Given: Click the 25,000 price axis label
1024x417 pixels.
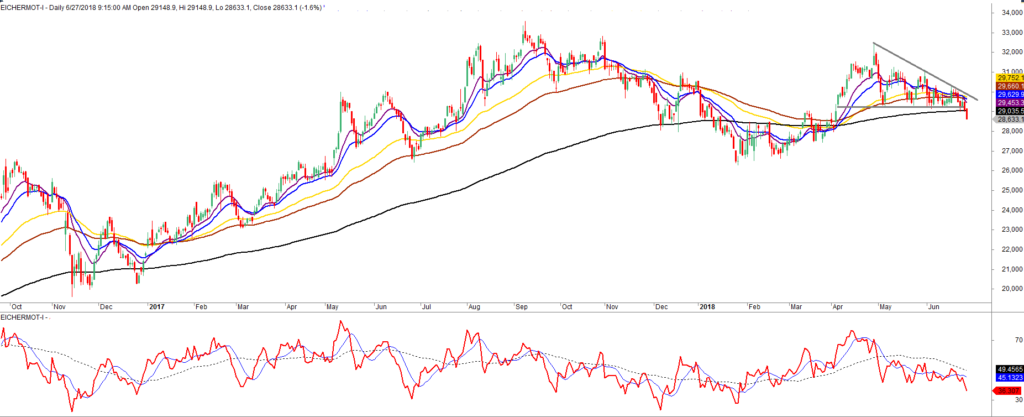Looking at the screenshot, I should tap(1010, 191).
